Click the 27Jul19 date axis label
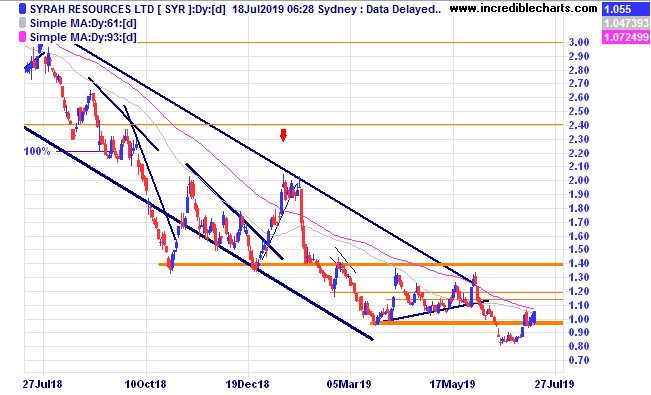The width and height of the screenshot is (651, 395). (554, 384)
